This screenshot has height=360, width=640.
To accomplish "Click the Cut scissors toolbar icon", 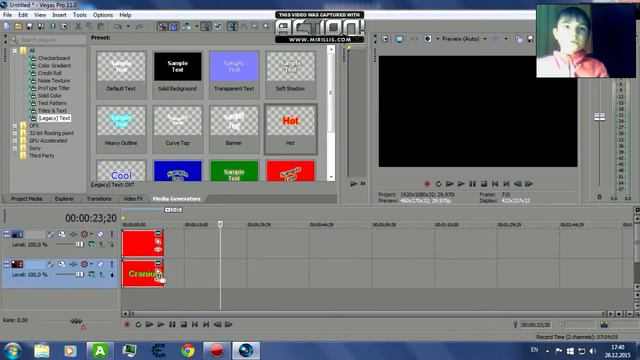I will click(78, 27).
